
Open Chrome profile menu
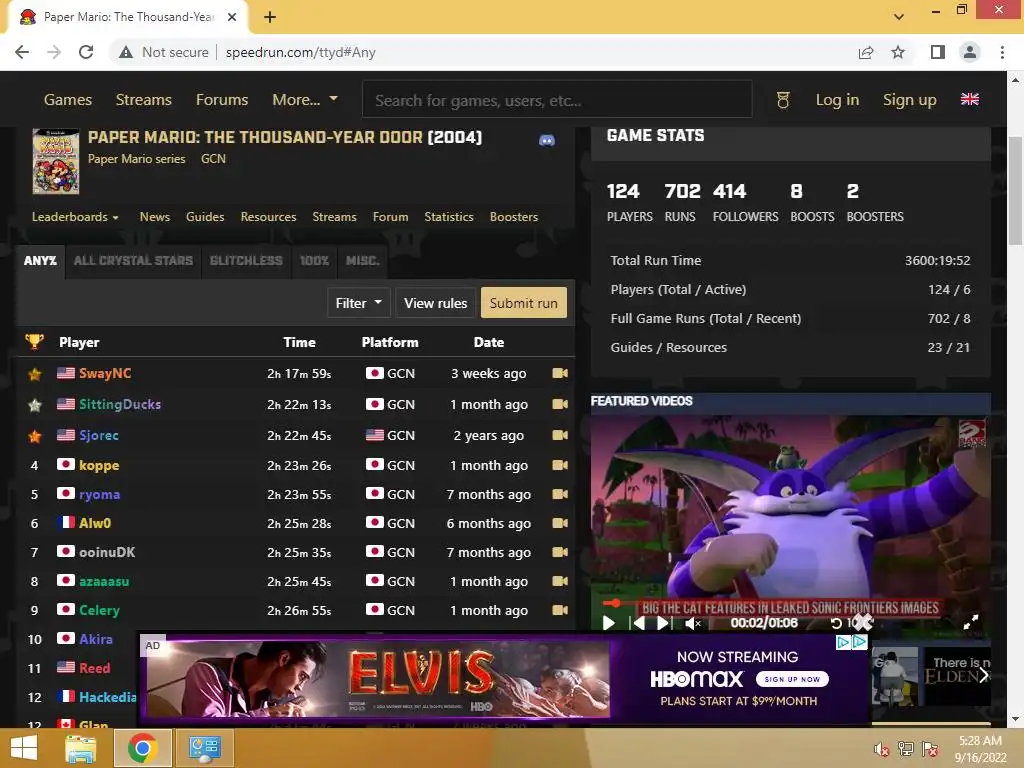tap(970, 52)
